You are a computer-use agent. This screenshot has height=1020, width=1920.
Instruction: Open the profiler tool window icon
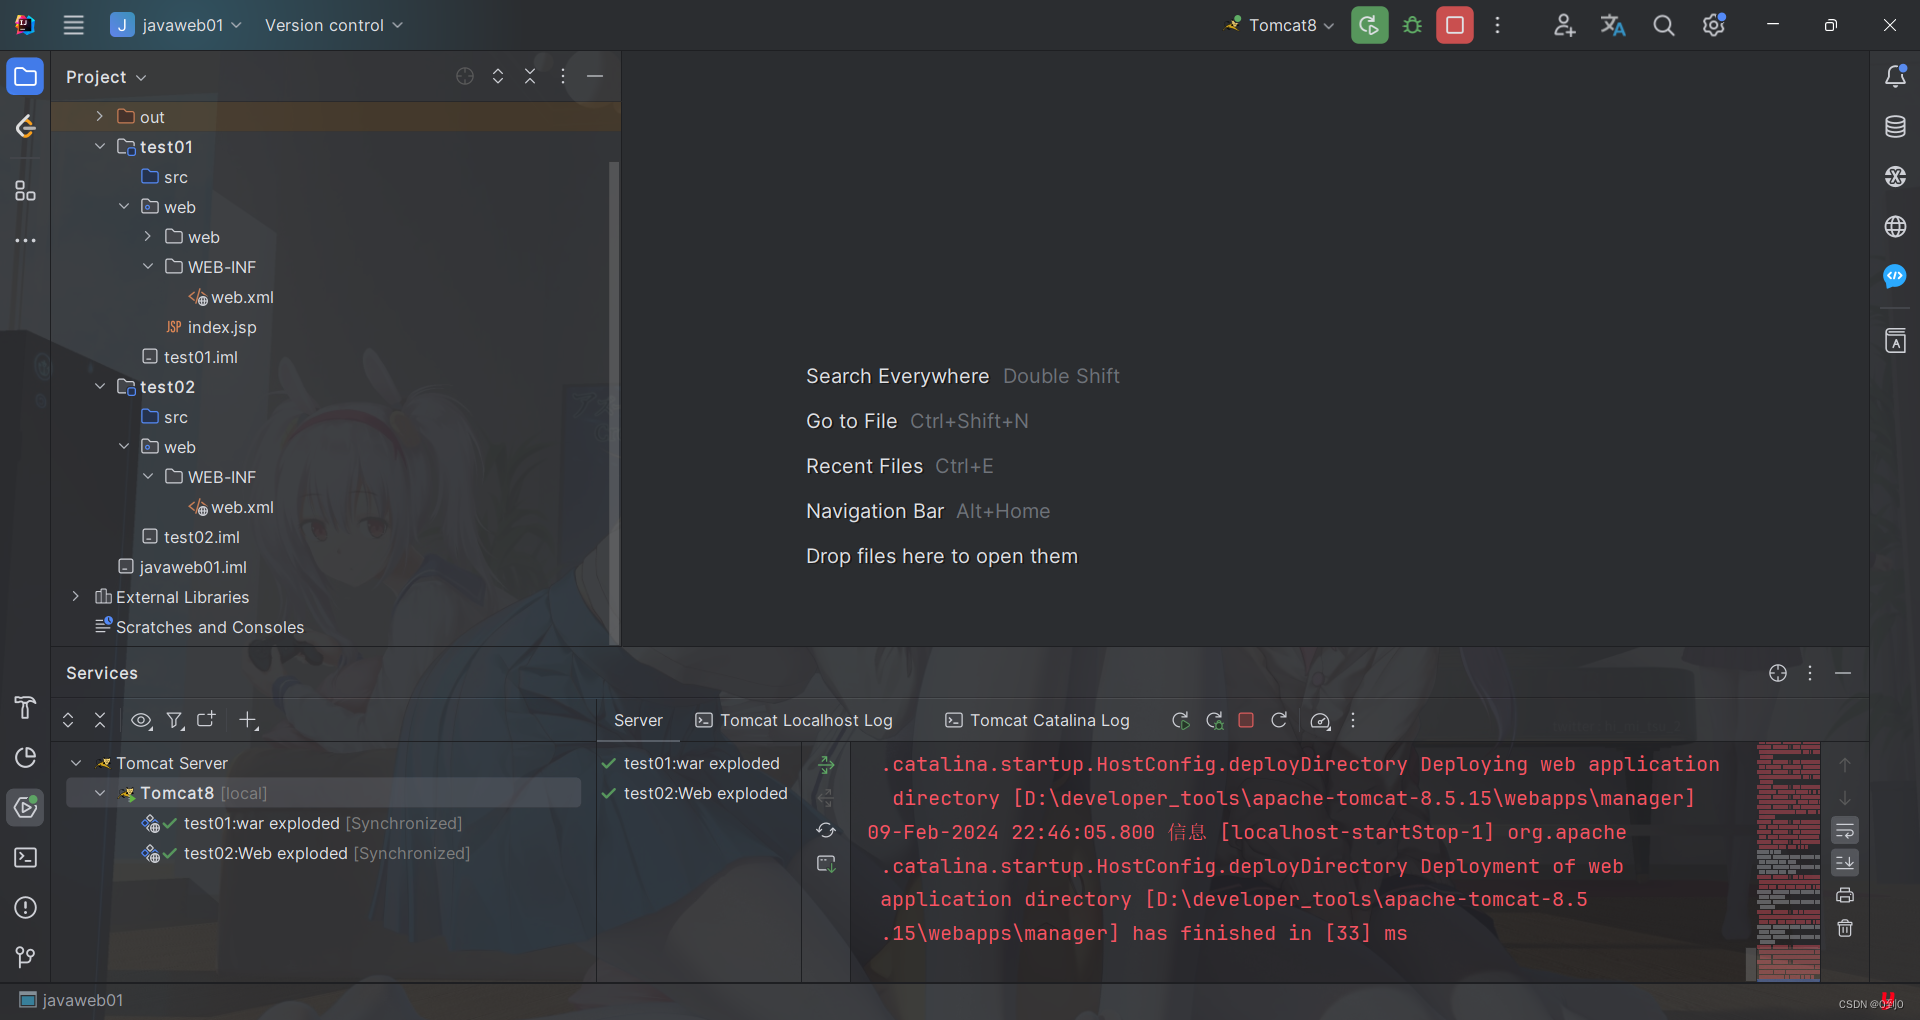pos(25,757)
